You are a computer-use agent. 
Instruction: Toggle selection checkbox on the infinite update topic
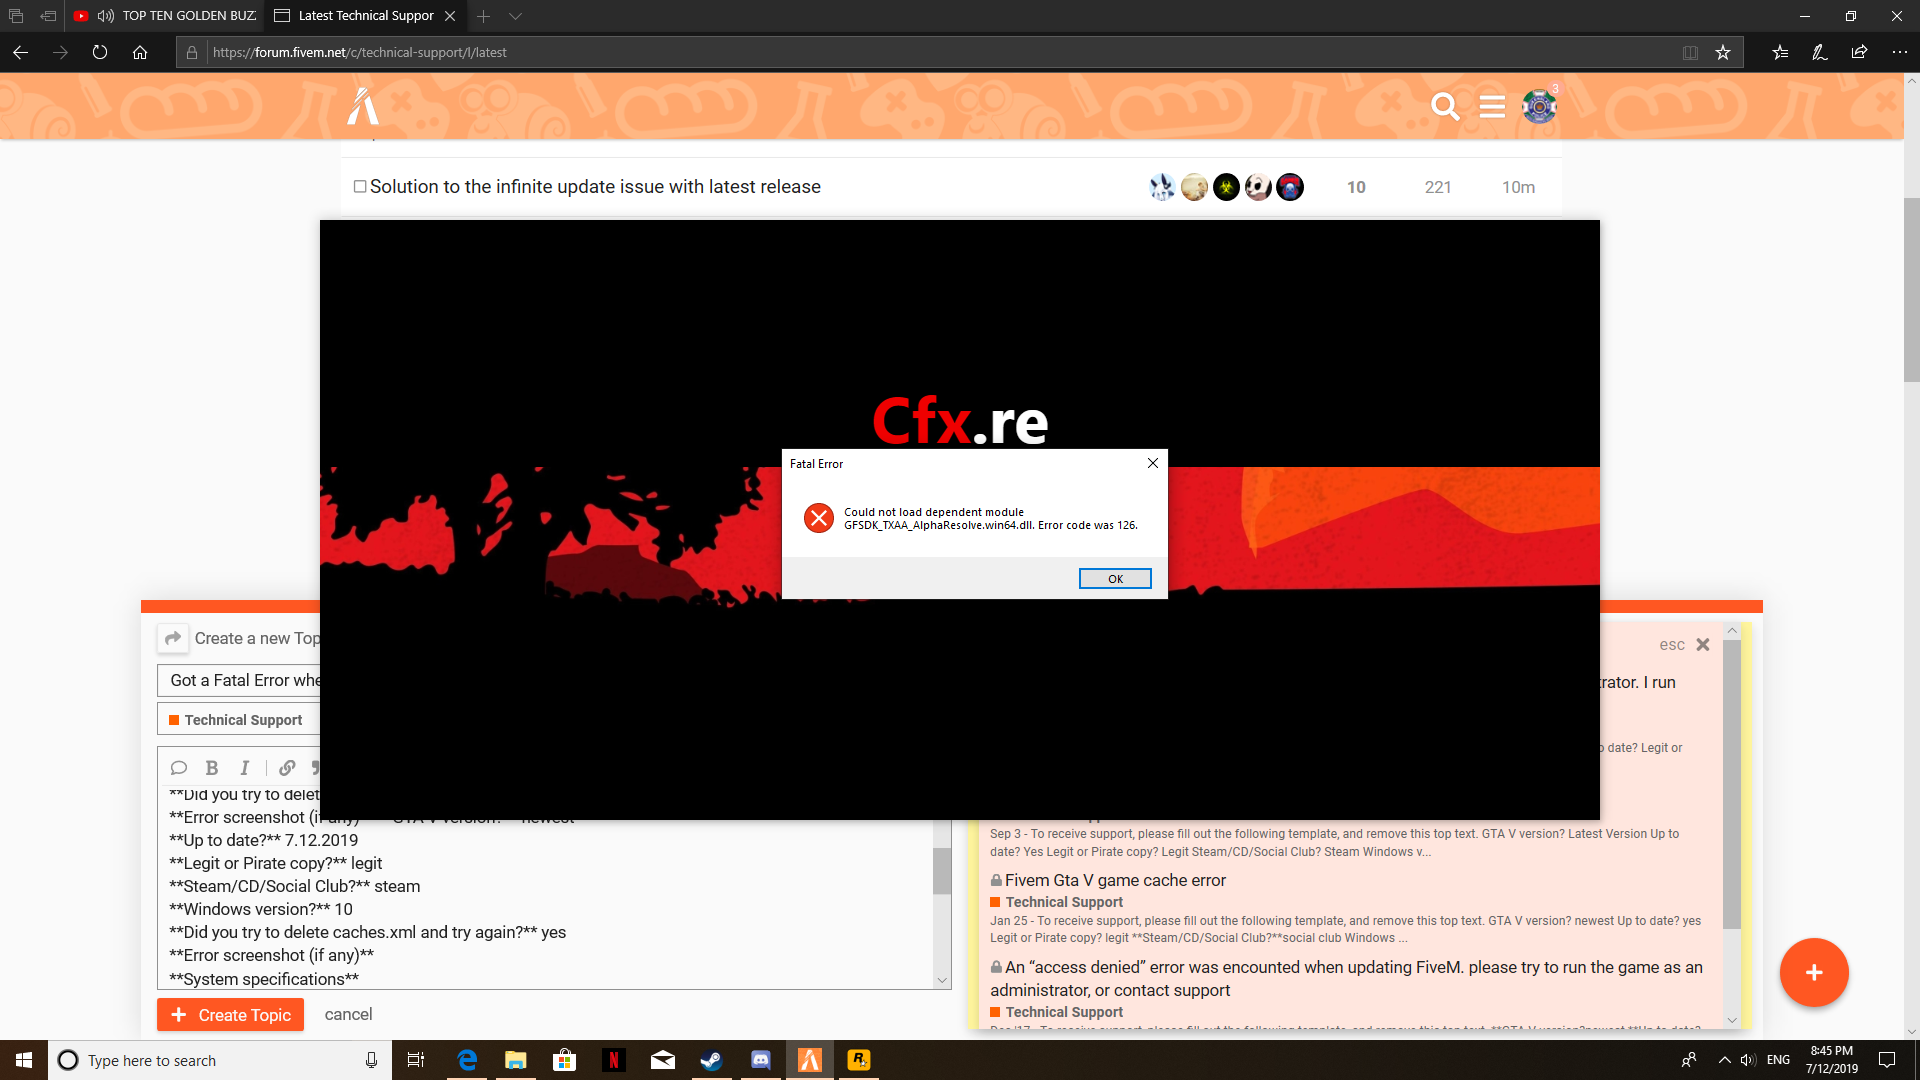click(360, 186)
